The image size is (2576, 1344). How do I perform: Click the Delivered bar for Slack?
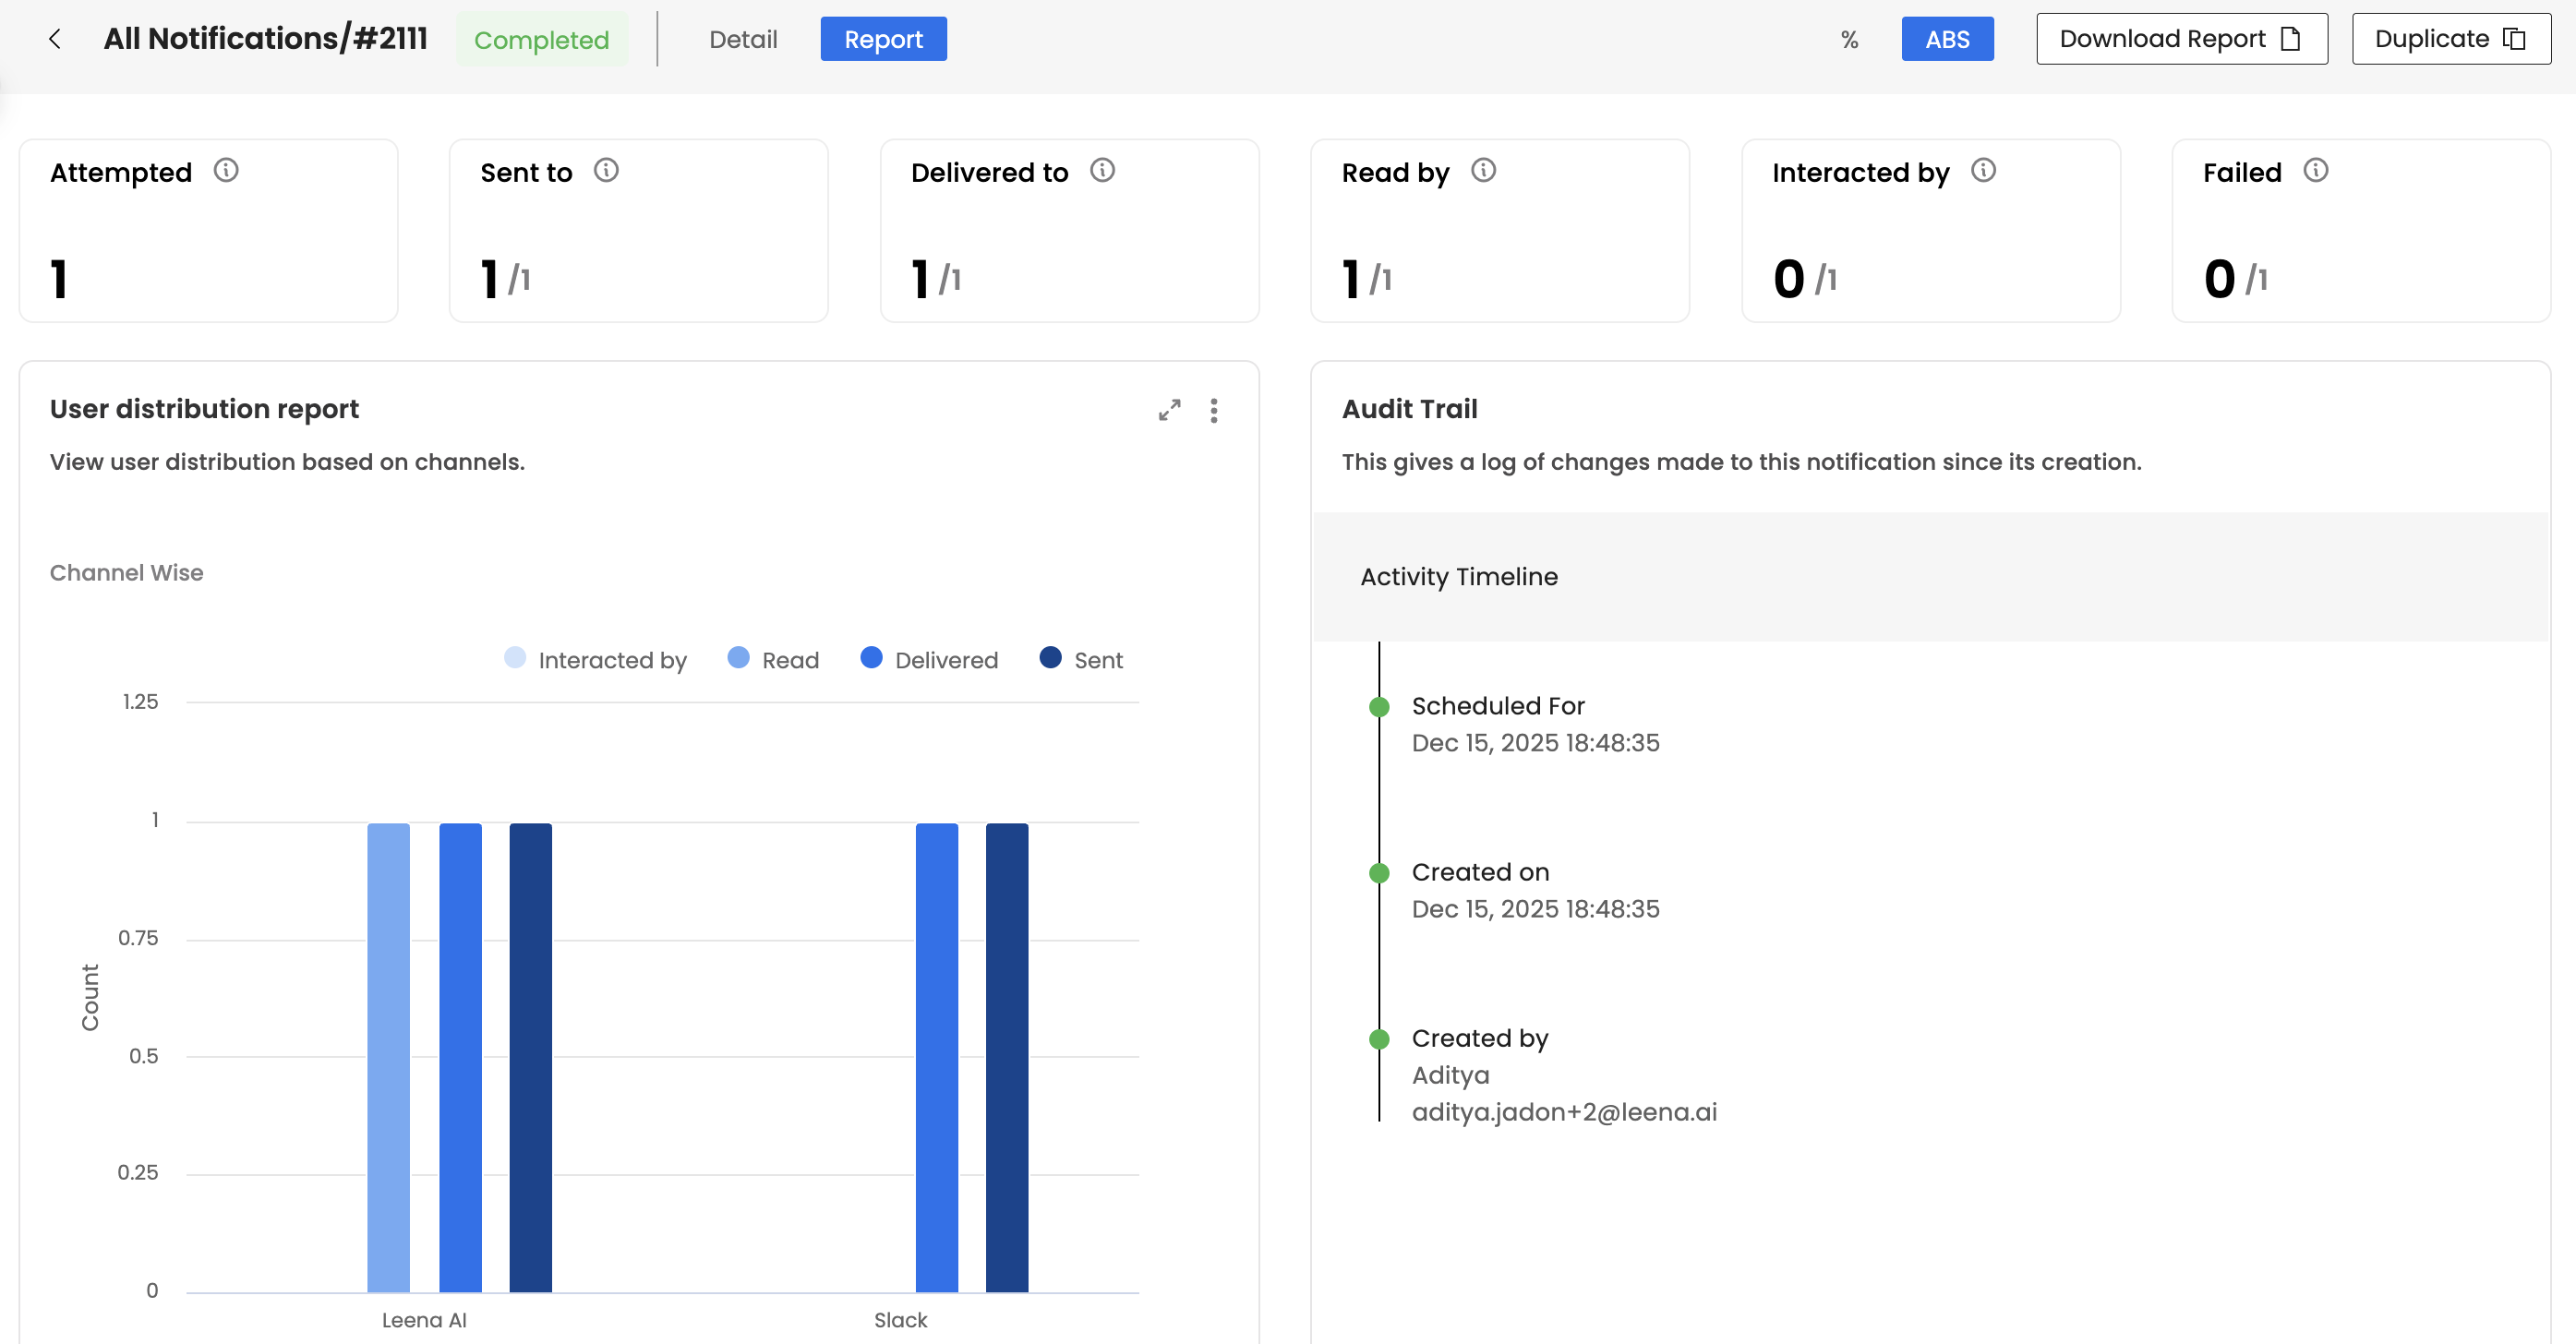[936, 1056]
